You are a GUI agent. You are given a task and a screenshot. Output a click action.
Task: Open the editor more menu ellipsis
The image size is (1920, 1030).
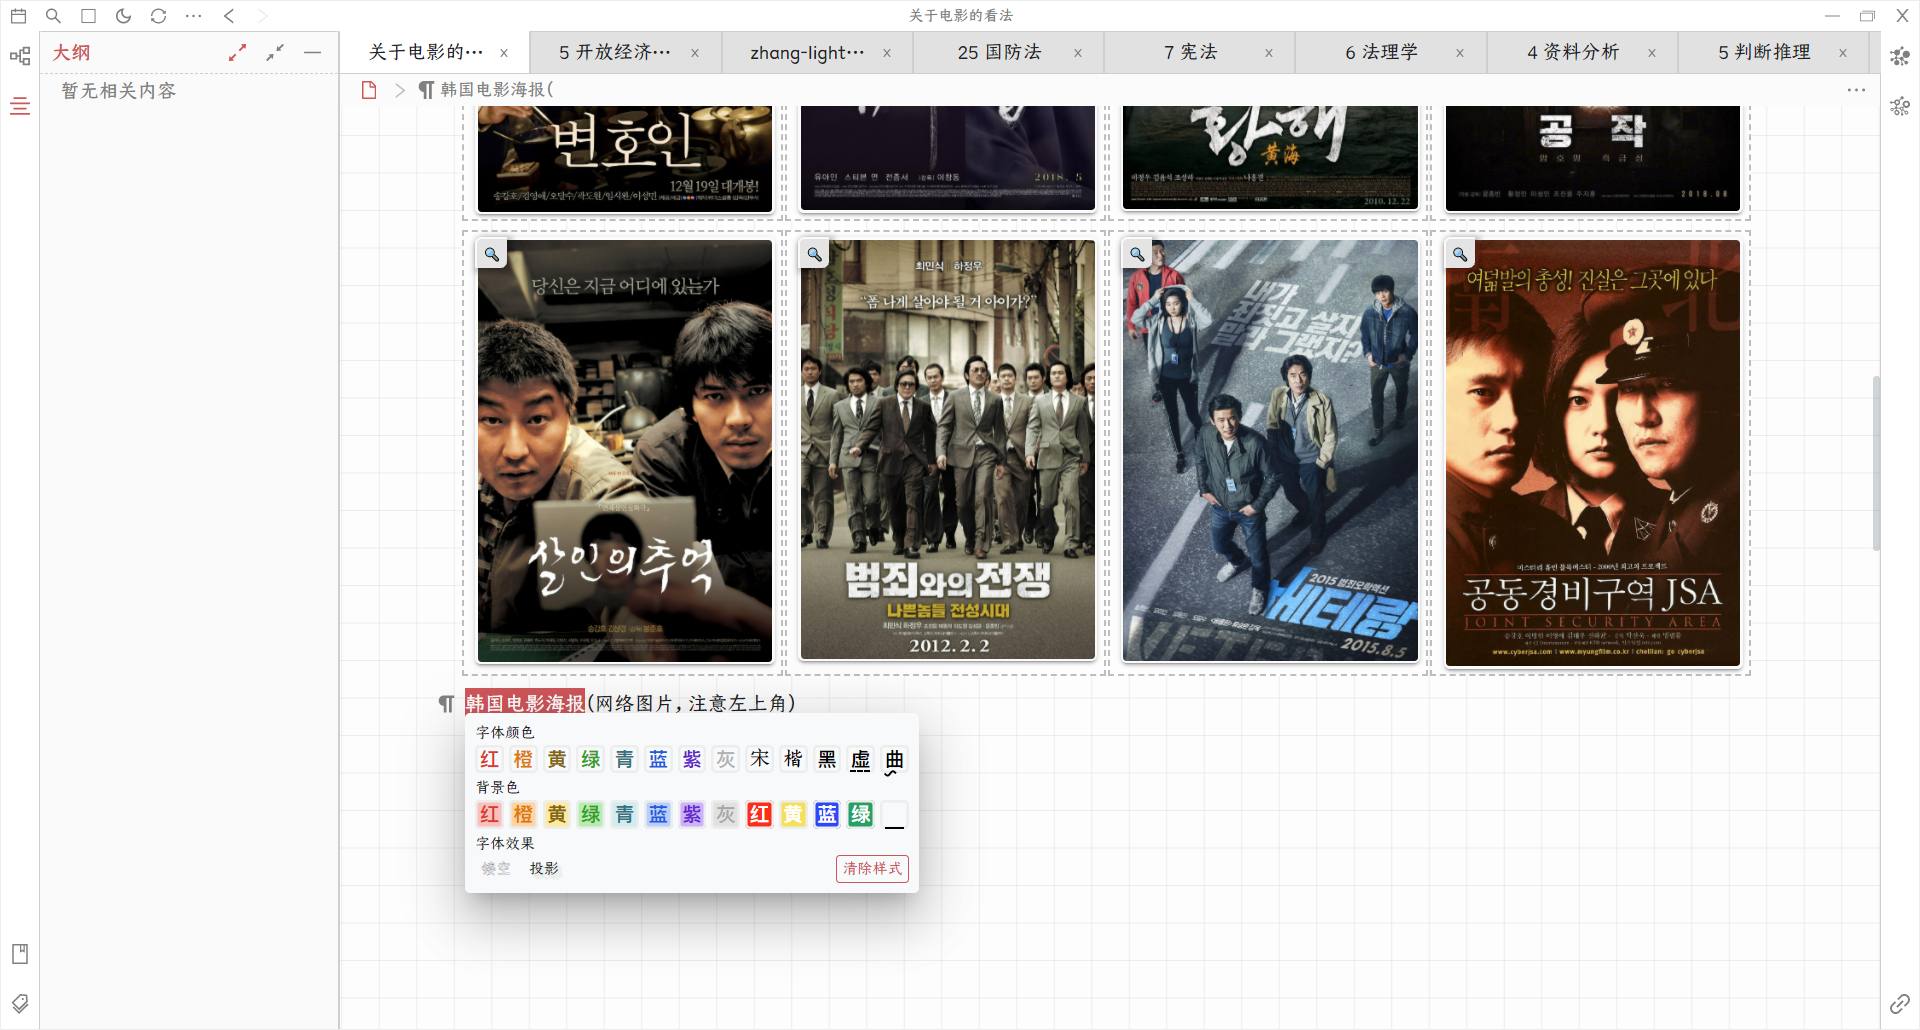click(1857, 90)
